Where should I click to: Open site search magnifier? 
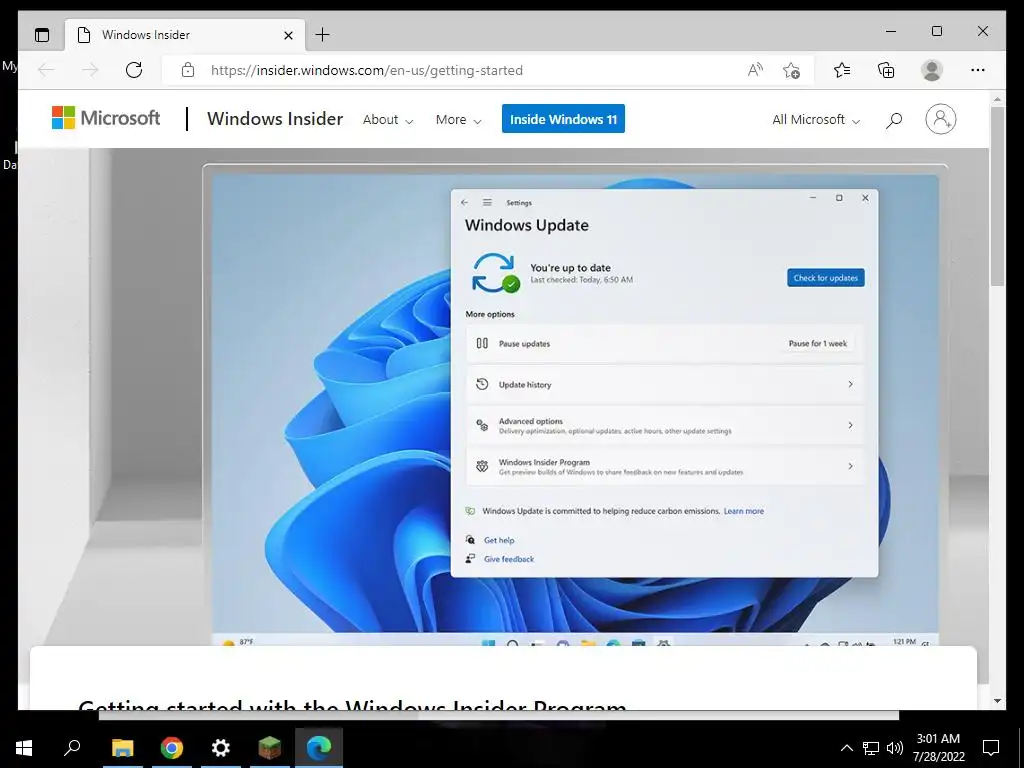point(894,120)
